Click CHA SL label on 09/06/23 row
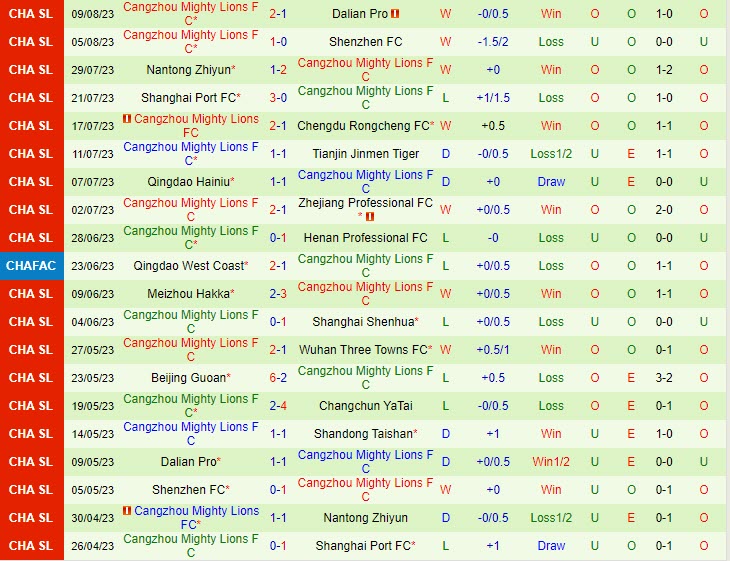730x561 pixels. (31, 294)
